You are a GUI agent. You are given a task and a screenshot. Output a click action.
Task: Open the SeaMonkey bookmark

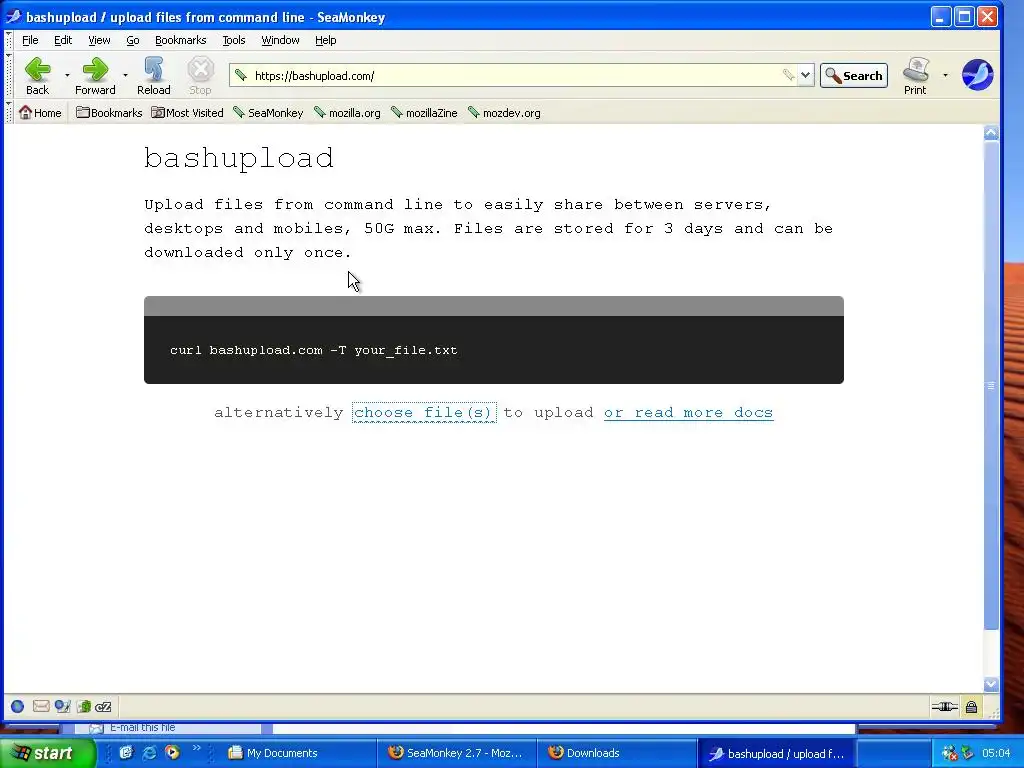pyautogui.click(x=268, y=112)
